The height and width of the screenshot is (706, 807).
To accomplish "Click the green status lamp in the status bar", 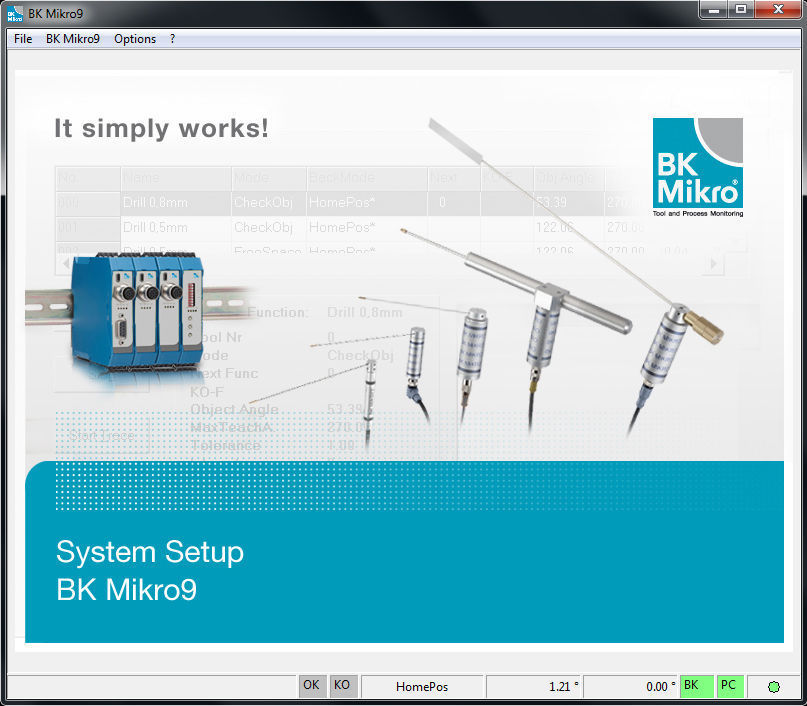I will pos(773,686).
